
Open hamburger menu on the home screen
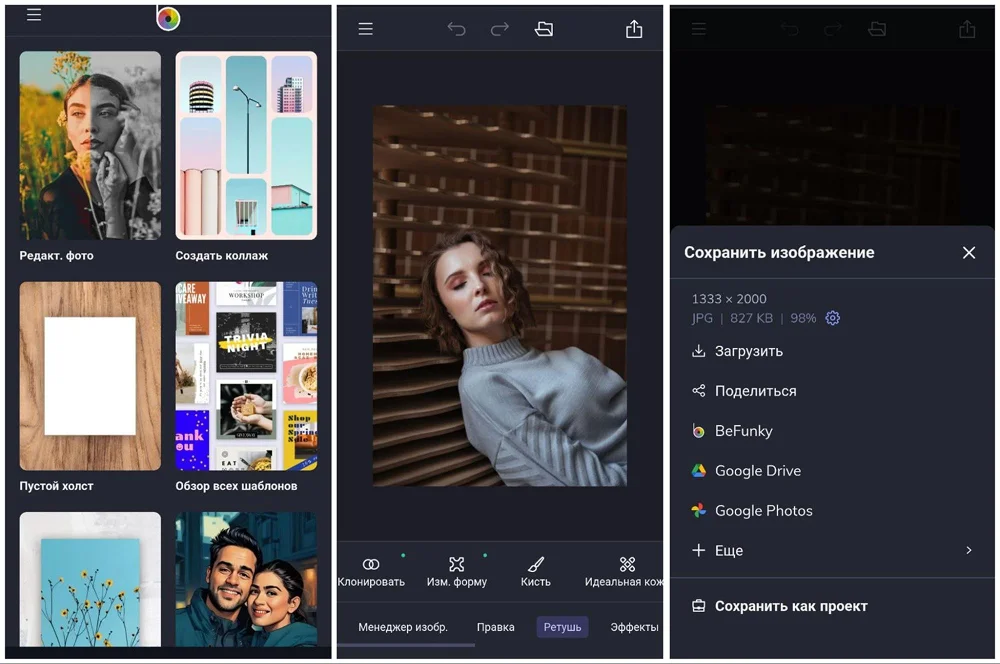click(34, 16)
